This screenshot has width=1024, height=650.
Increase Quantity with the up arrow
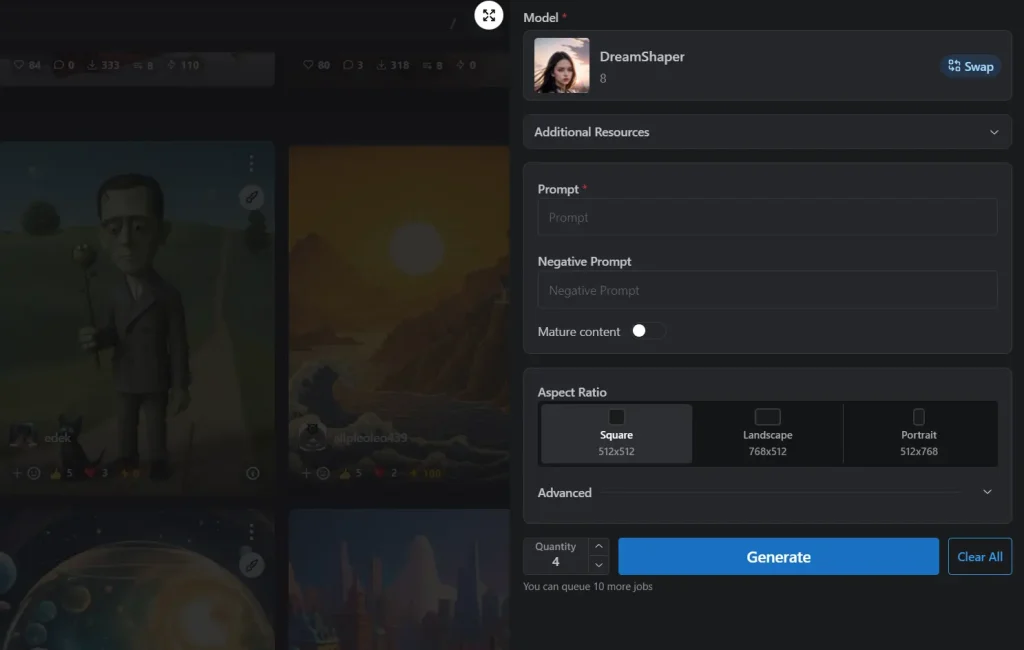598,546
